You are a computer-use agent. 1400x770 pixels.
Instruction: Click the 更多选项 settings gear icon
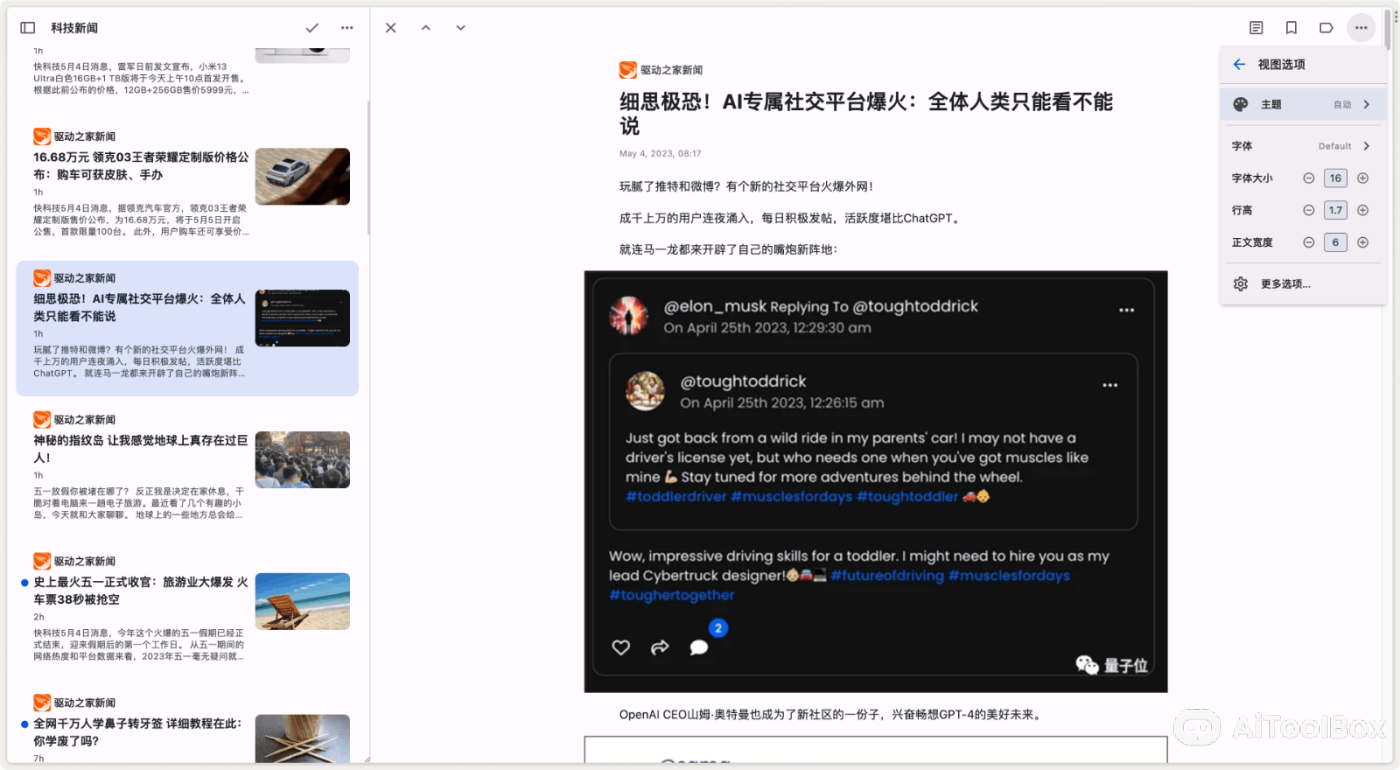pos(1240,284)
